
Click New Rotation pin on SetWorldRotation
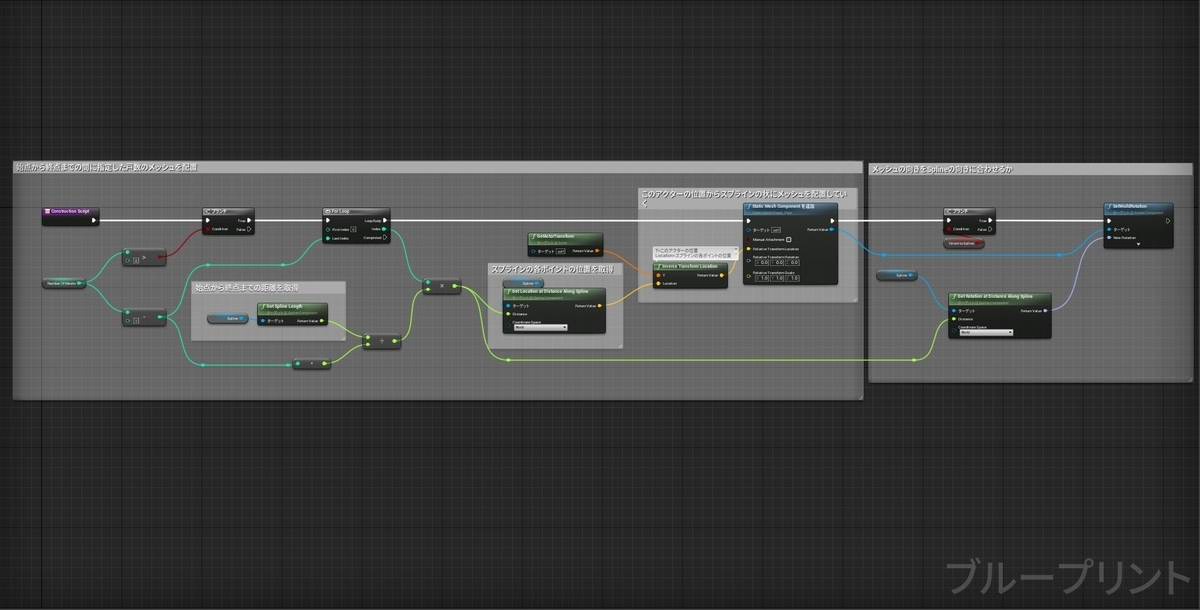coord(1109,237)
